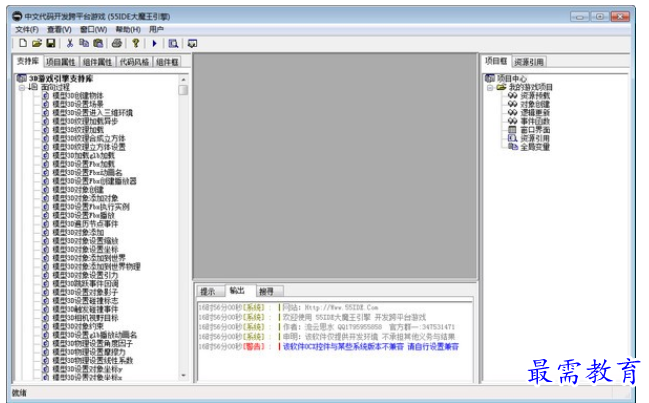Select 模型3D设置碰撞标志 in the tree
The height and width of the screenshot is (403, 649).
tap(85, 301)
